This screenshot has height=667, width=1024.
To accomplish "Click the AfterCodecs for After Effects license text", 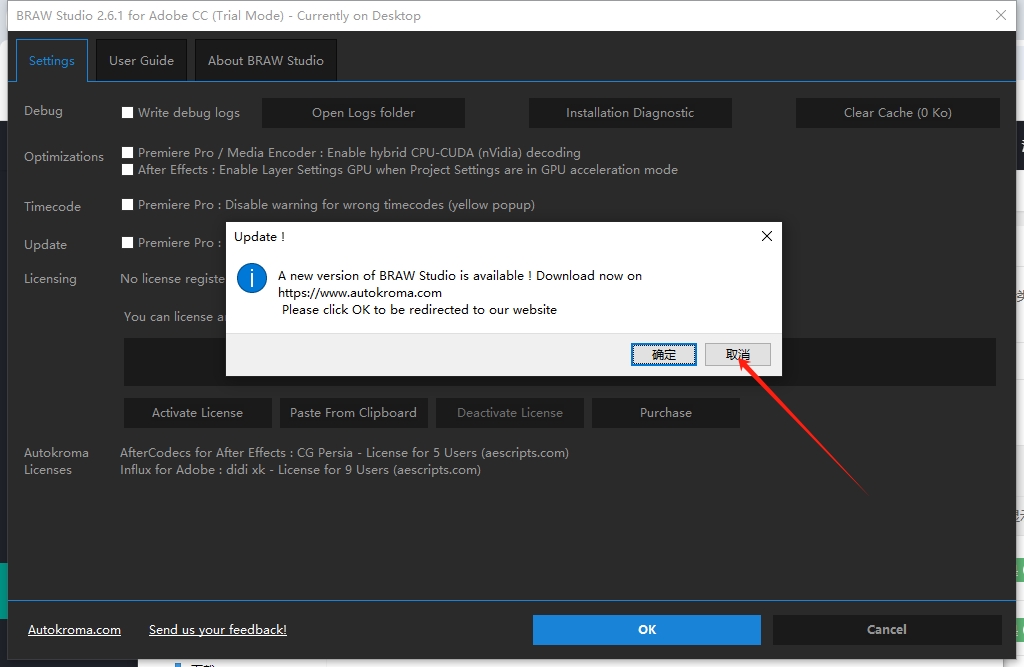I will (x=344, y=453).
